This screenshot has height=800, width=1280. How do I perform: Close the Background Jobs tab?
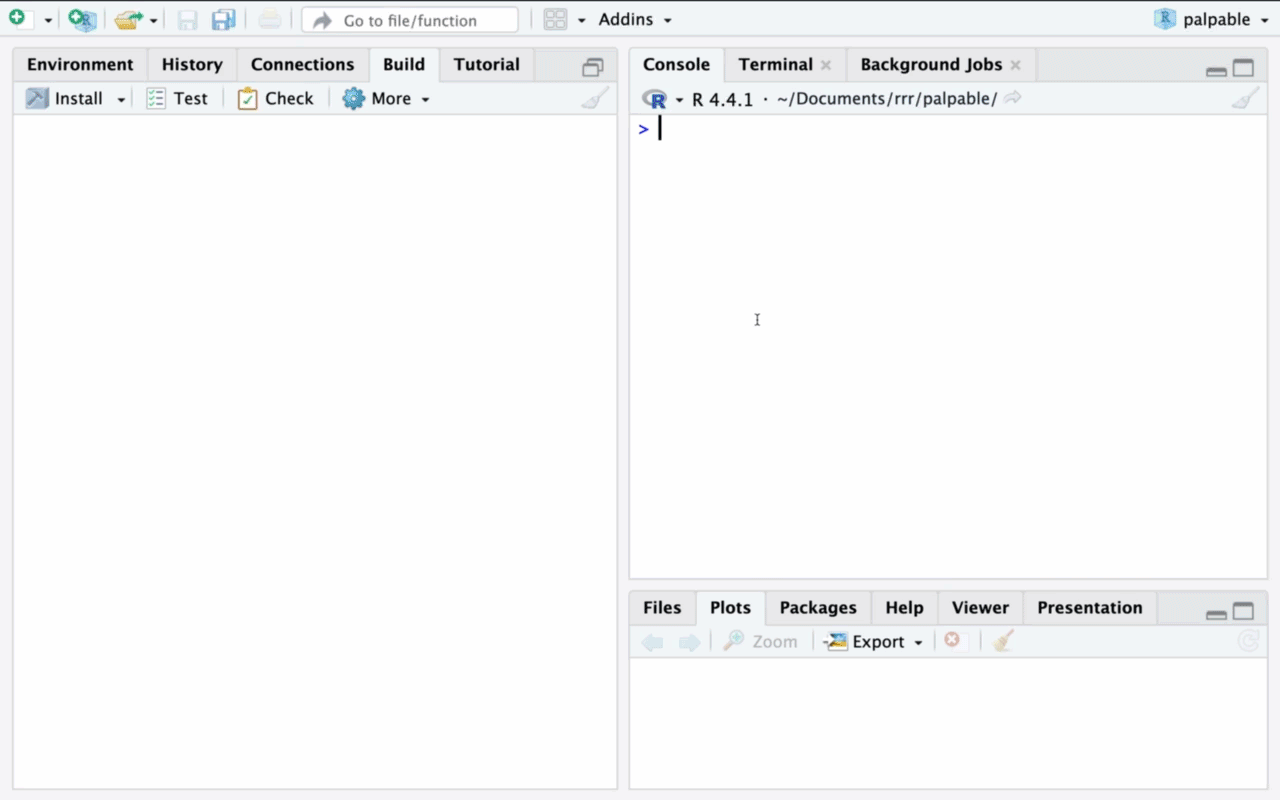click(x=1015, y=65)
